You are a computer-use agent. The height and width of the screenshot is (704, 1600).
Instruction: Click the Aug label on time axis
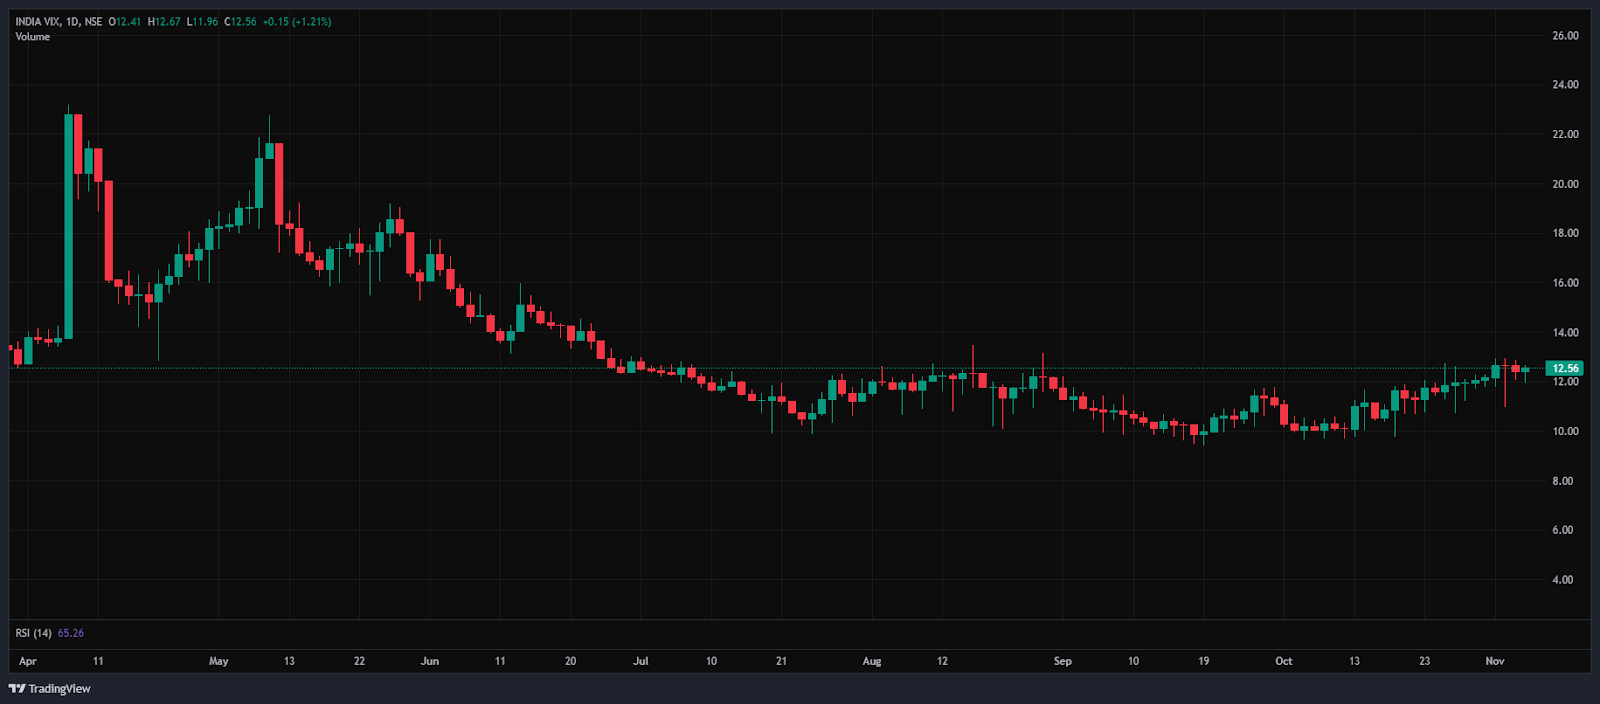pyautogui.click(x=872, y=661)
